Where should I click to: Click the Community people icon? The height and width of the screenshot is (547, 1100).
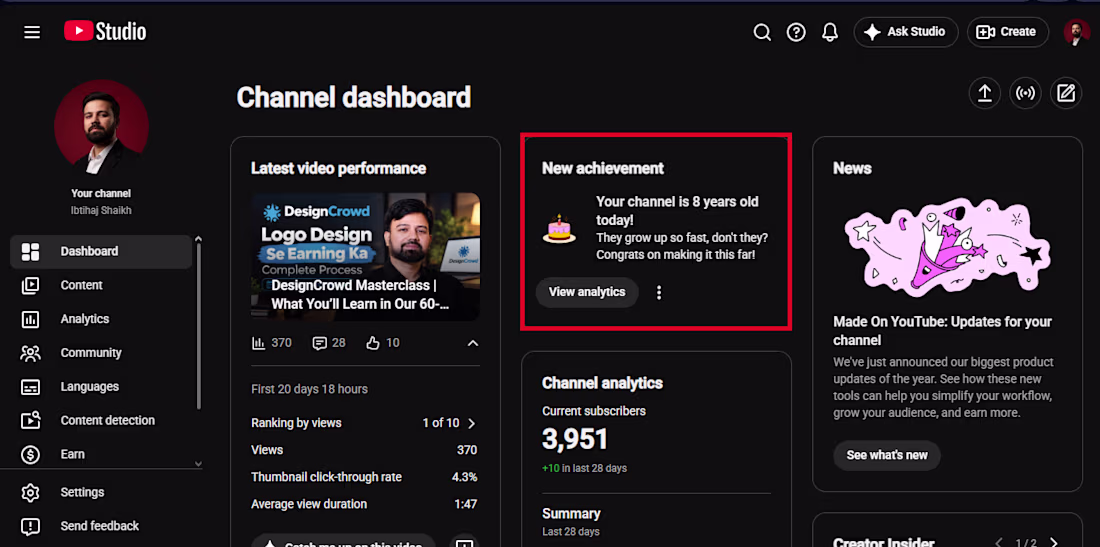(30, 353)
